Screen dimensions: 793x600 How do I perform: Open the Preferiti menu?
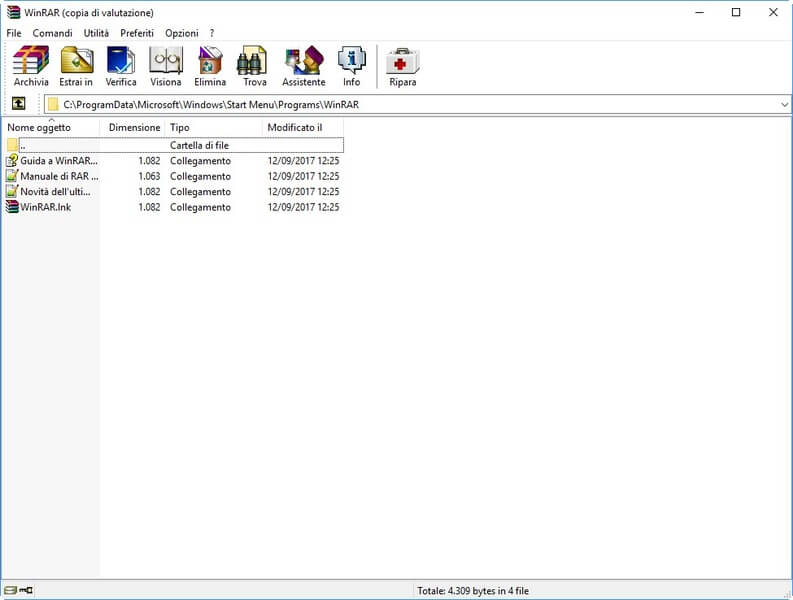(137, 33)
